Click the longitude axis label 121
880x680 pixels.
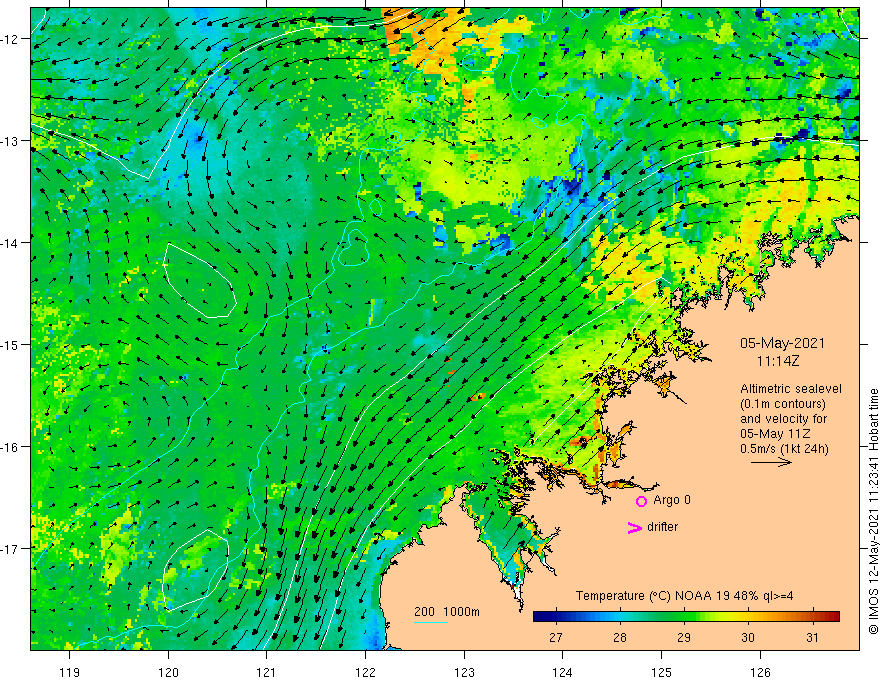coord(267,672)
